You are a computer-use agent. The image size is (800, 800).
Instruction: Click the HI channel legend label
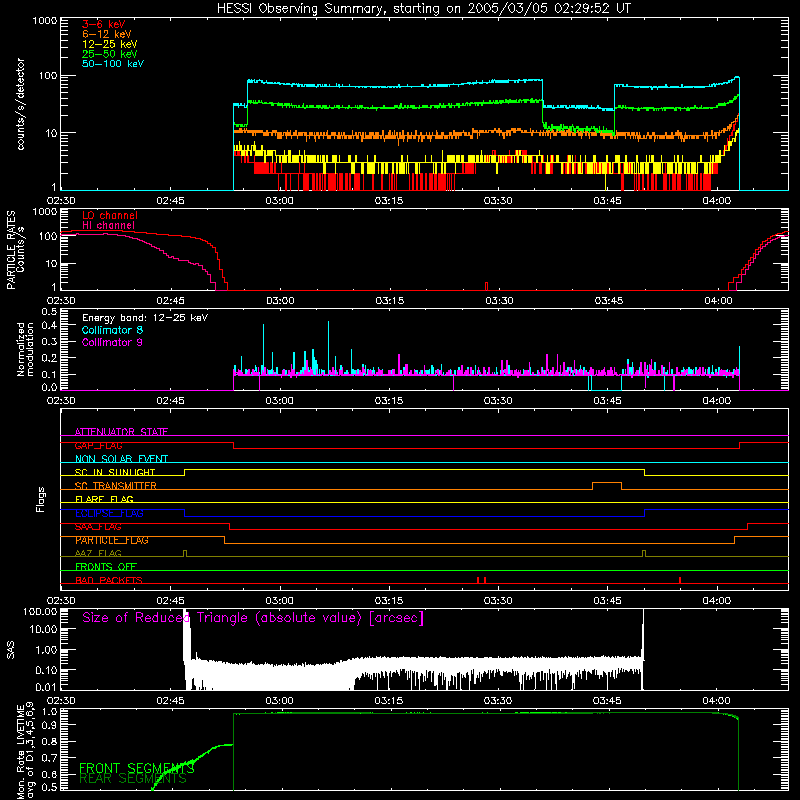109,226
